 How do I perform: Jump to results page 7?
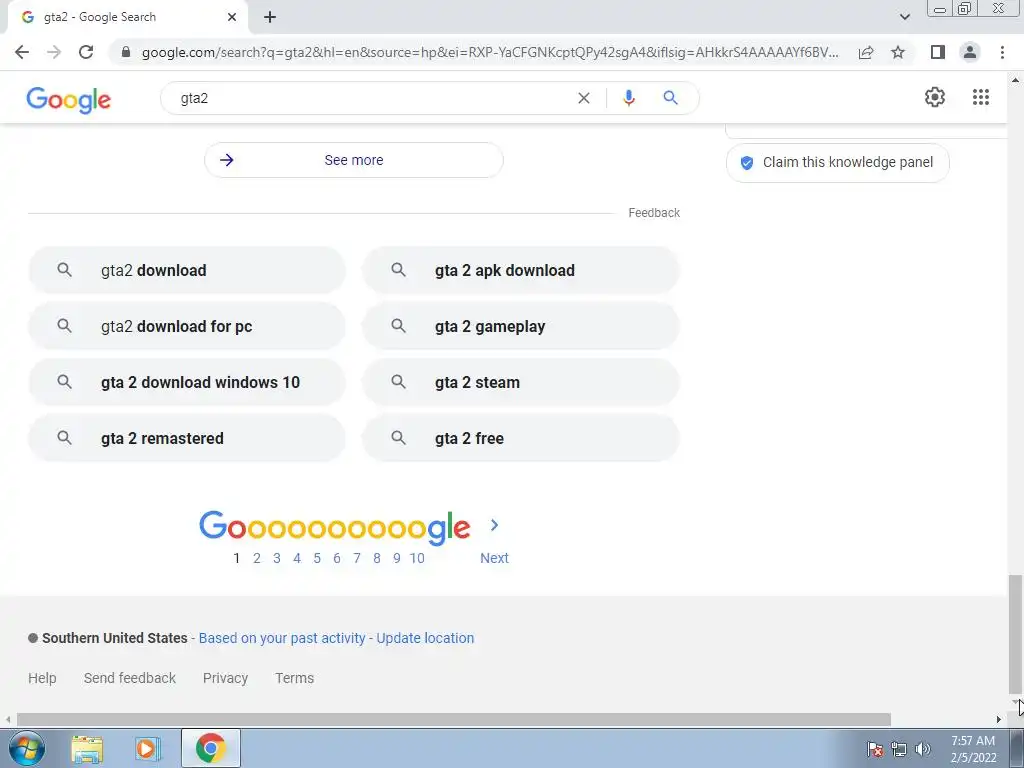click(x=357, y=558)
